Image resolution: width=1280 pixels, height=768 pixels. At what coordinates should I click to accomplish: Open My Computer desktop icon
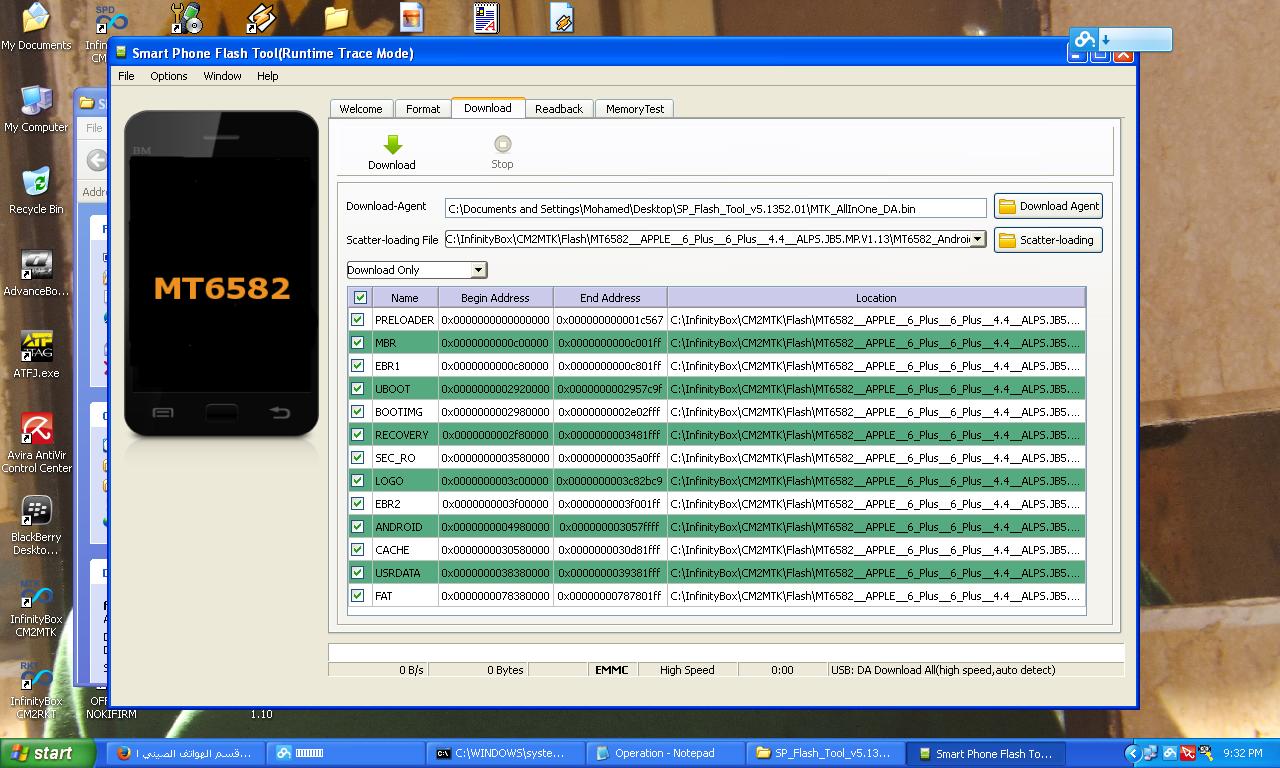tap(36, 100)
